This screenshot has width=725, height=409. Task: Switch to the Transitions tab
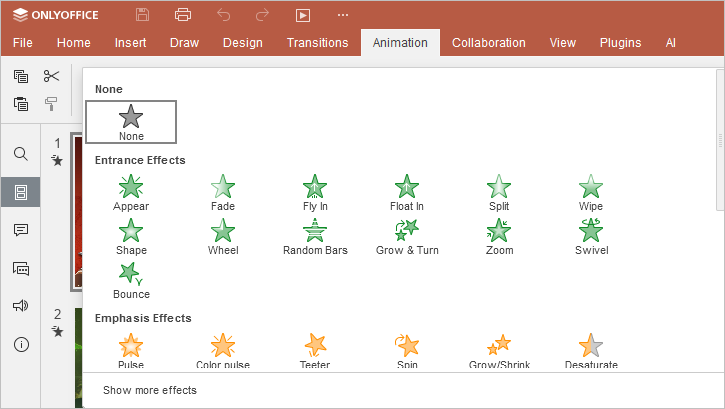(317, 43)
